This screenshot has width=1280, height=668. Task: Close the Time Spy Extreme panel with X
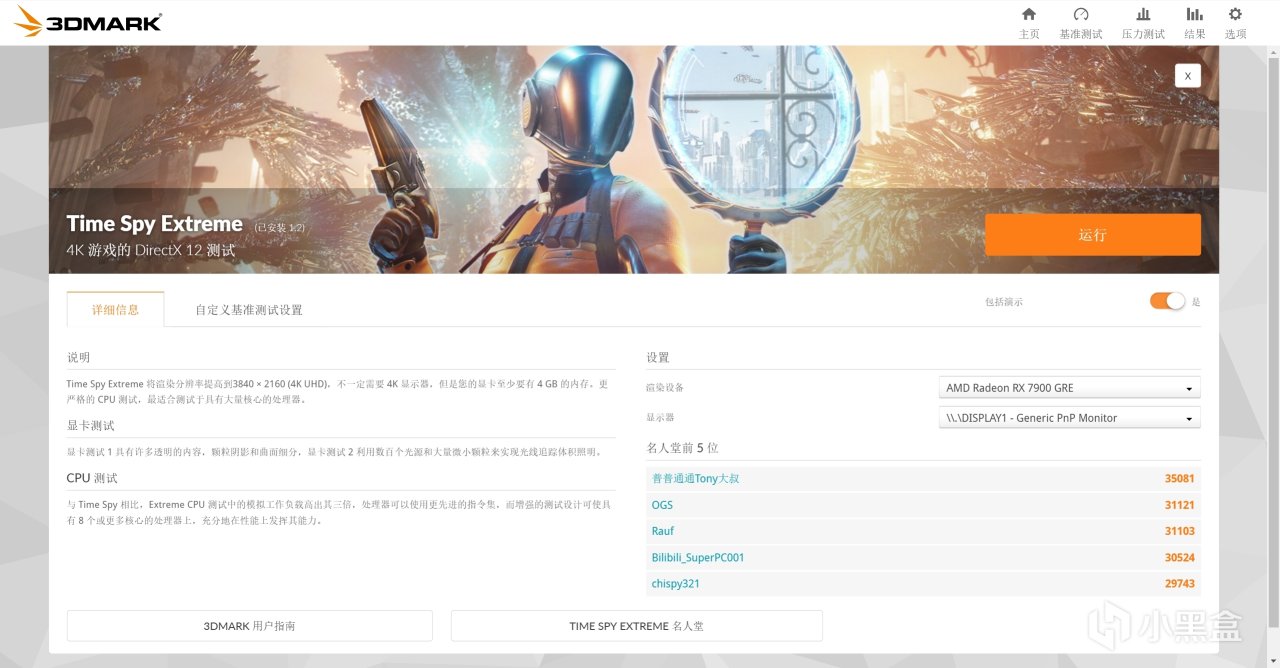pyautogui.click(x=1187, y=75)
